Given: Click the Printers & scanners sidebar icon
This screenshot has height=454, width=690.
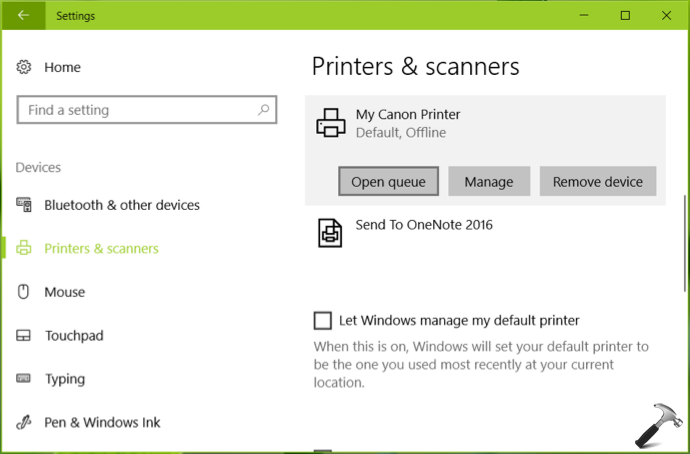Looking at the screenshot, I should pyautogui.click(x=24, y=249).
